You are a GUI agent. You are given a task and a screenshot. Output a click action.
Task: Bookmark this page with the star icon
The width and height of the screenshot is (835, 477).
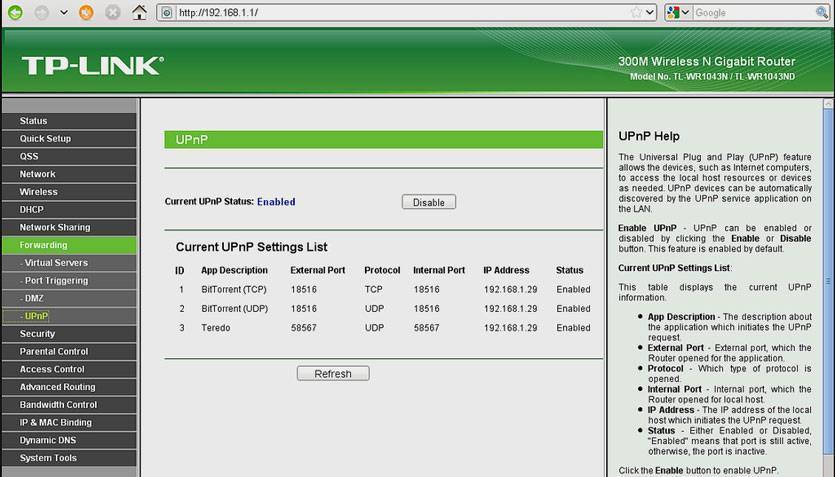pos(636,13)
